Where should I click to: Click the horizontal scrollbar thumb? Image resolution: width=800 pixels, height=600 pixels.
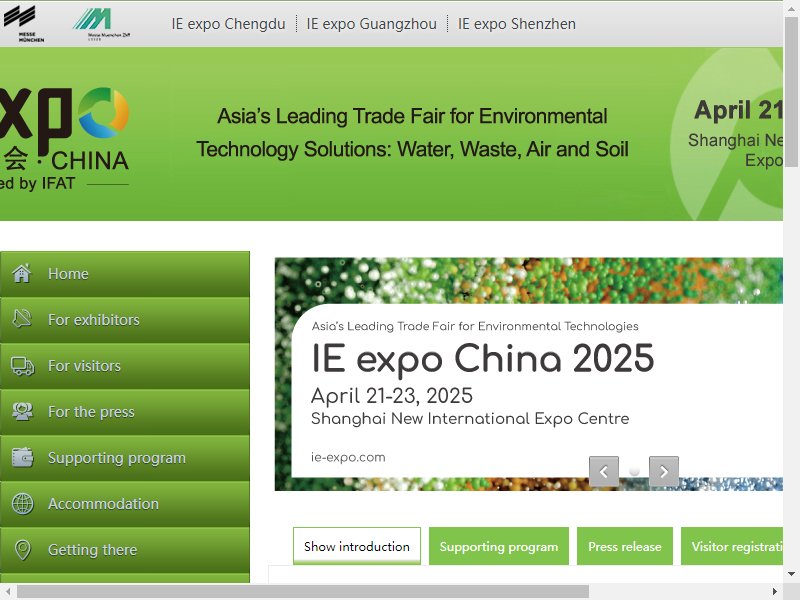303,592
